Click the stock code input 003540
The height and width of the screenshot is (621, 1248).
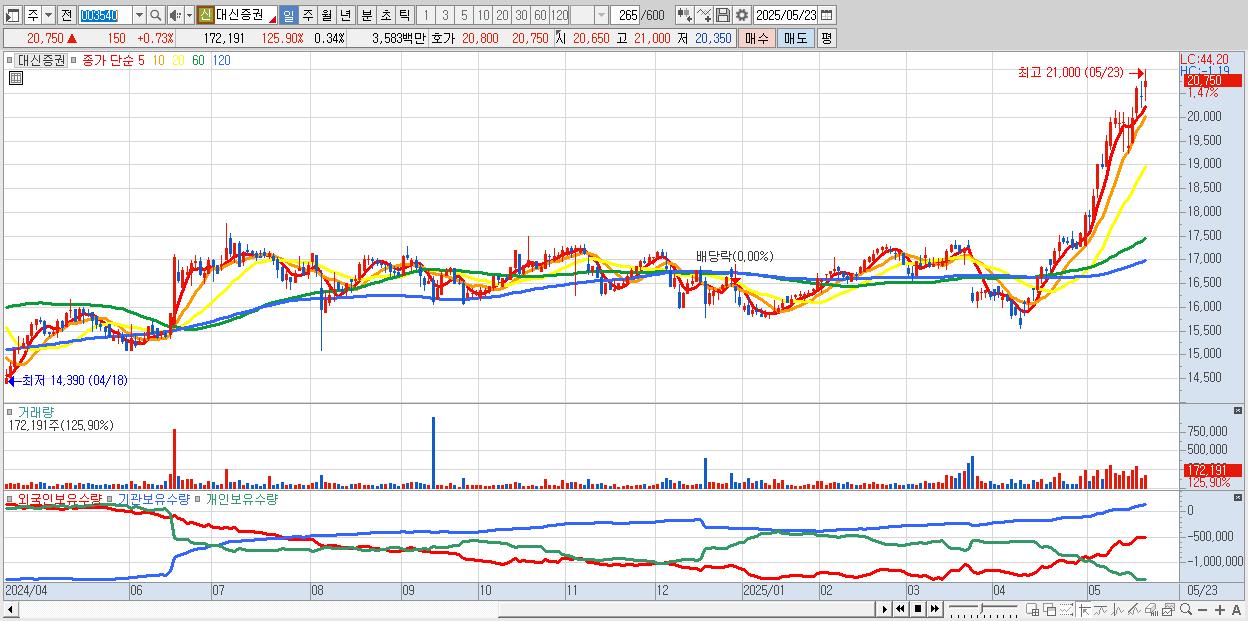tap(105, 15)
